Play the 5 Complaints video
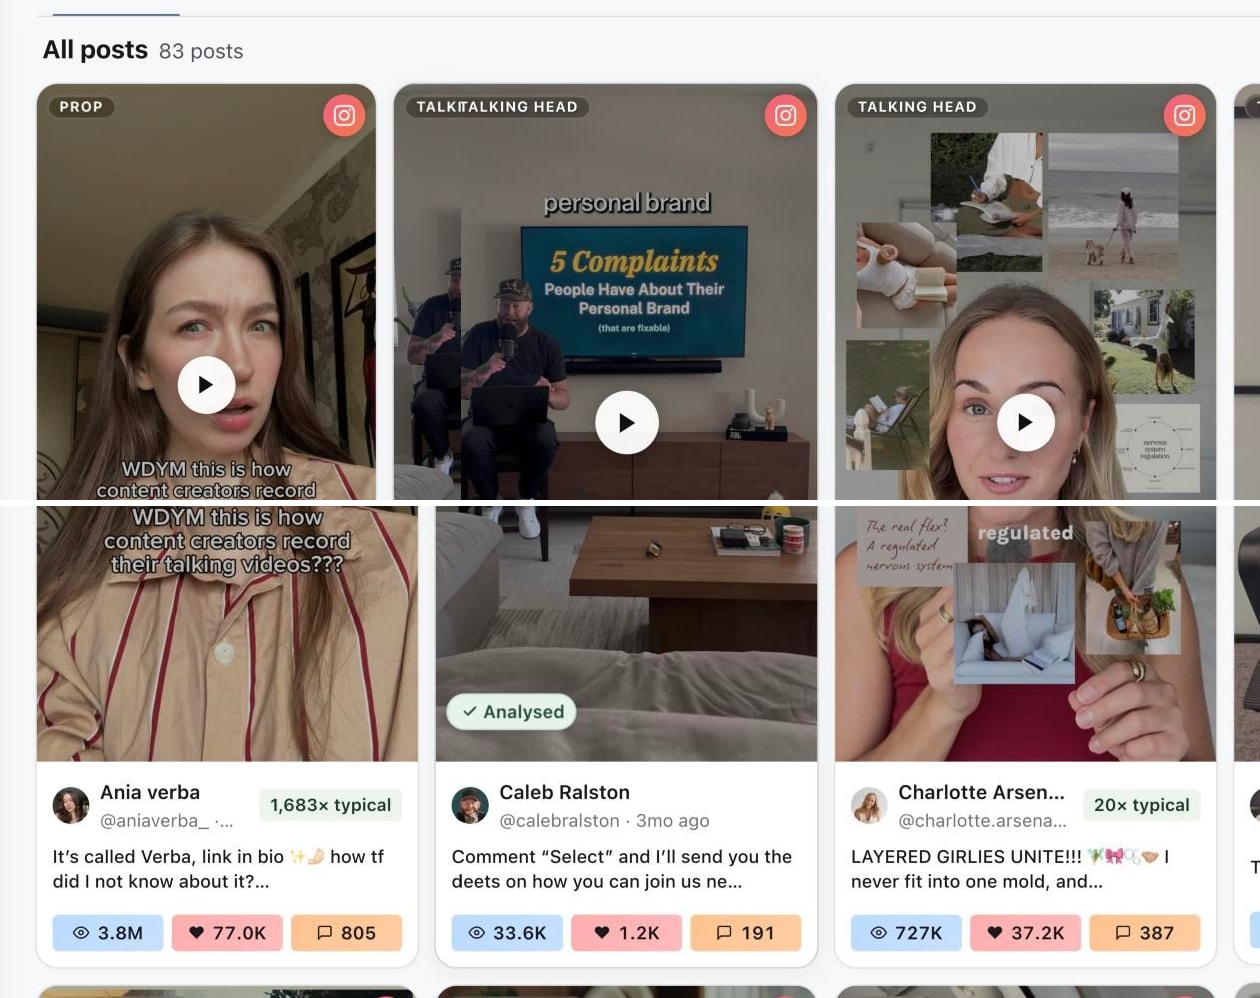Screen dimensions: 1260x998 [x=627, y=422]
